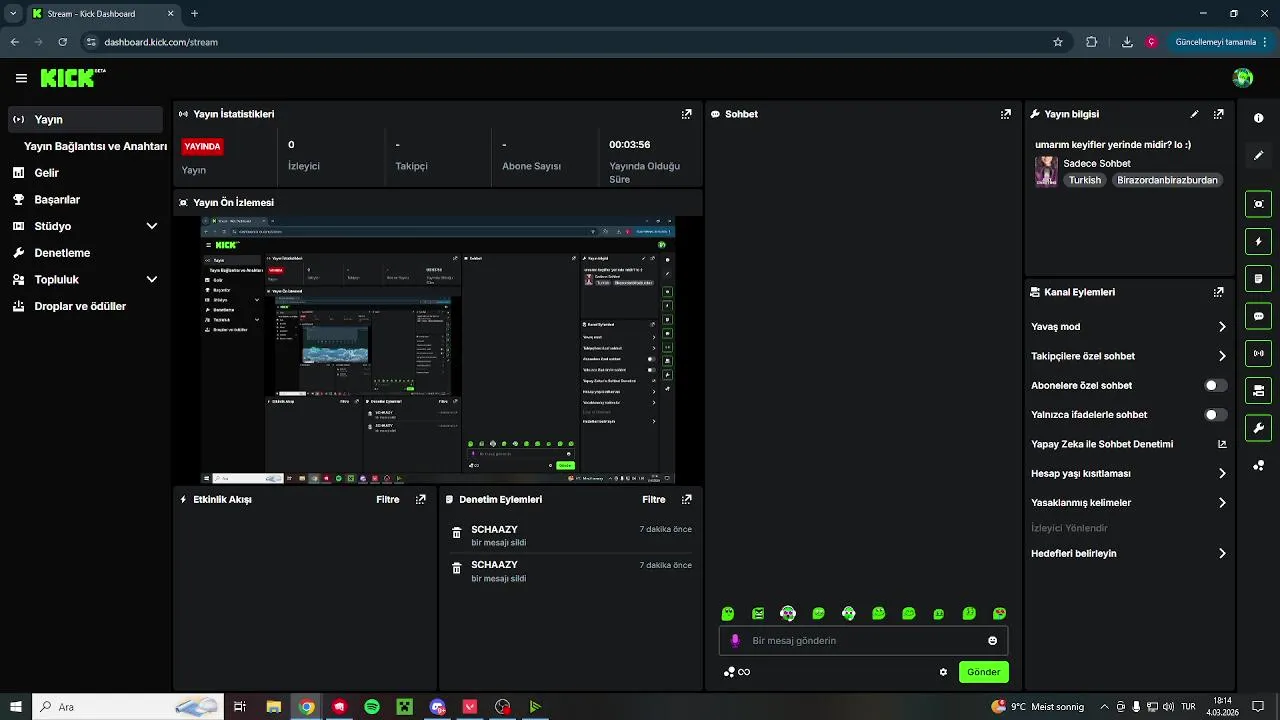Open Windows Start menu
The width and height of the screenshot is (1280, 720).
coord(16,707)
